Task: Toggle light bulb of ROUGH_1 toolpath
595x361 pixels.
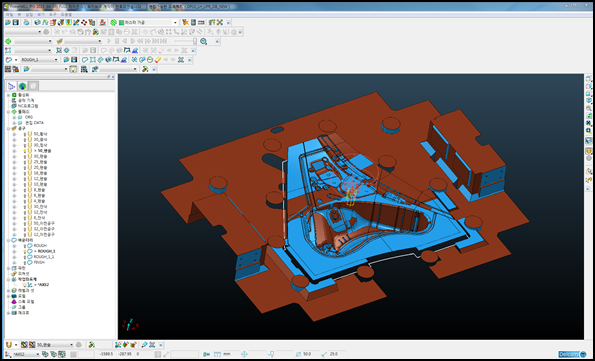Action: 25,251
